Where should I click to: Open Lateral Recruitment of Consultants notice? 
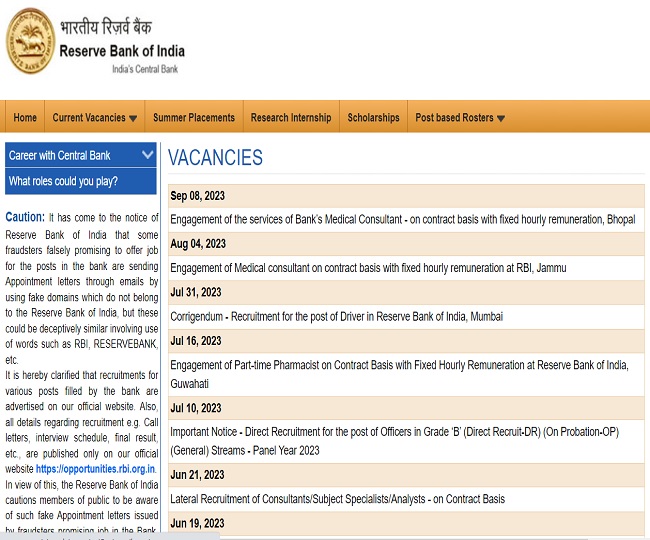(x=337, y=498)
